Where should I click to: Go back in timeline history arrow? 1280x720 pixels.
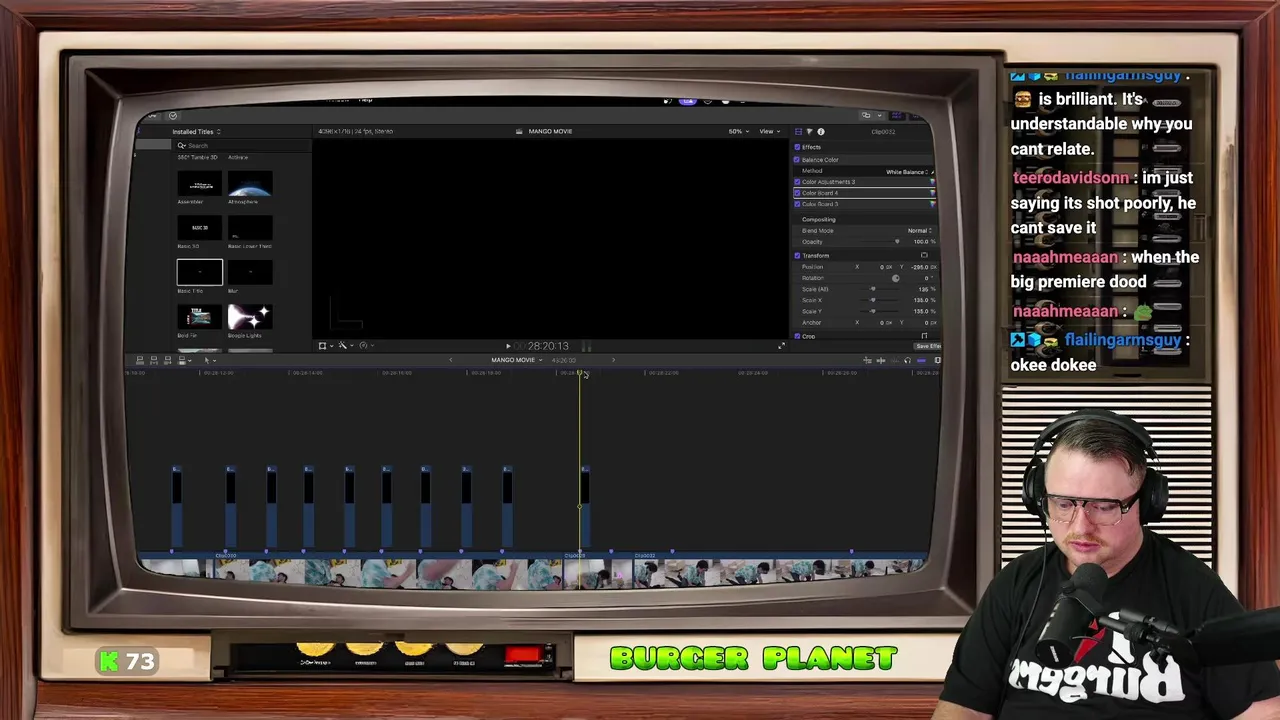click(450, 360)
